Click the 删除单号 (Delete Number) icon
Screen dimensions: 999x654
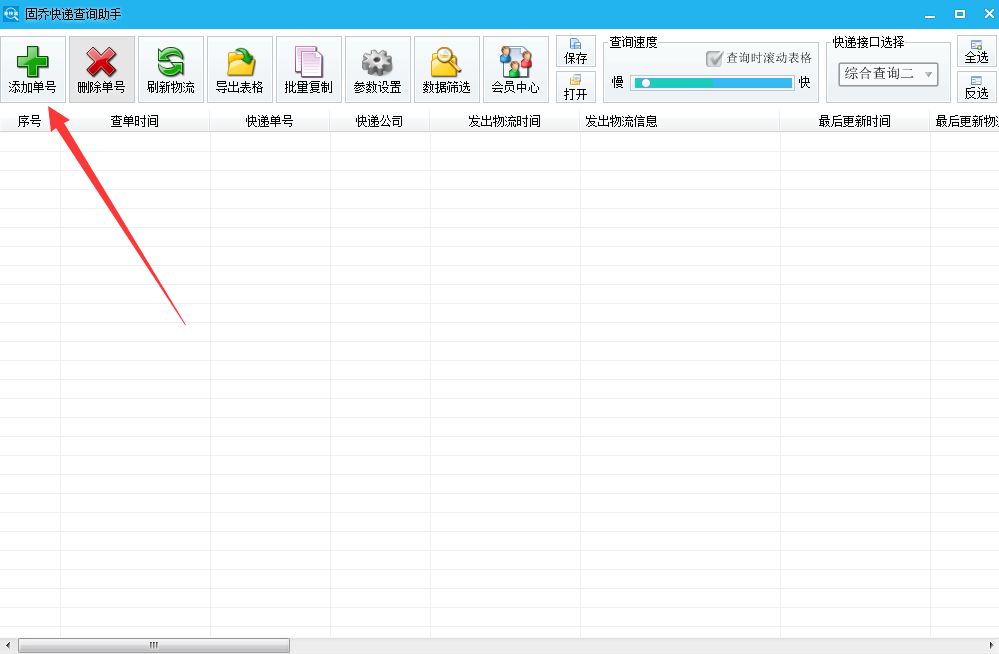[100, 68]
